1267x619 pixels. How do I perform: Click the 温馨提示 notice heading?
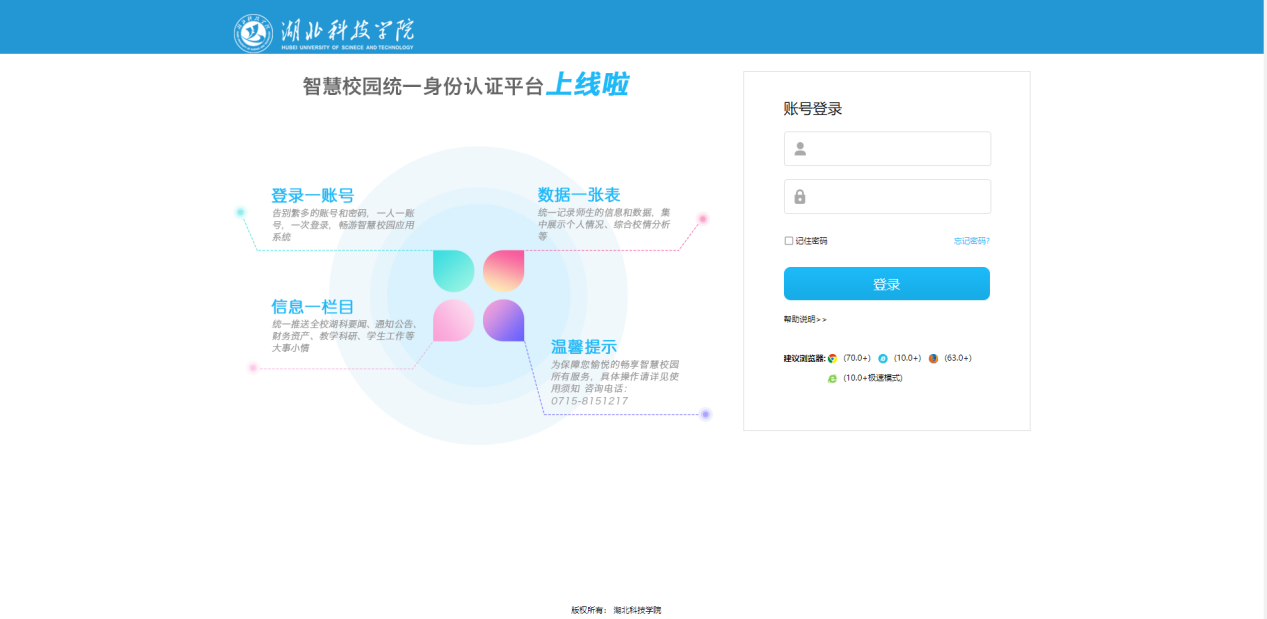[x=584, y=347]
